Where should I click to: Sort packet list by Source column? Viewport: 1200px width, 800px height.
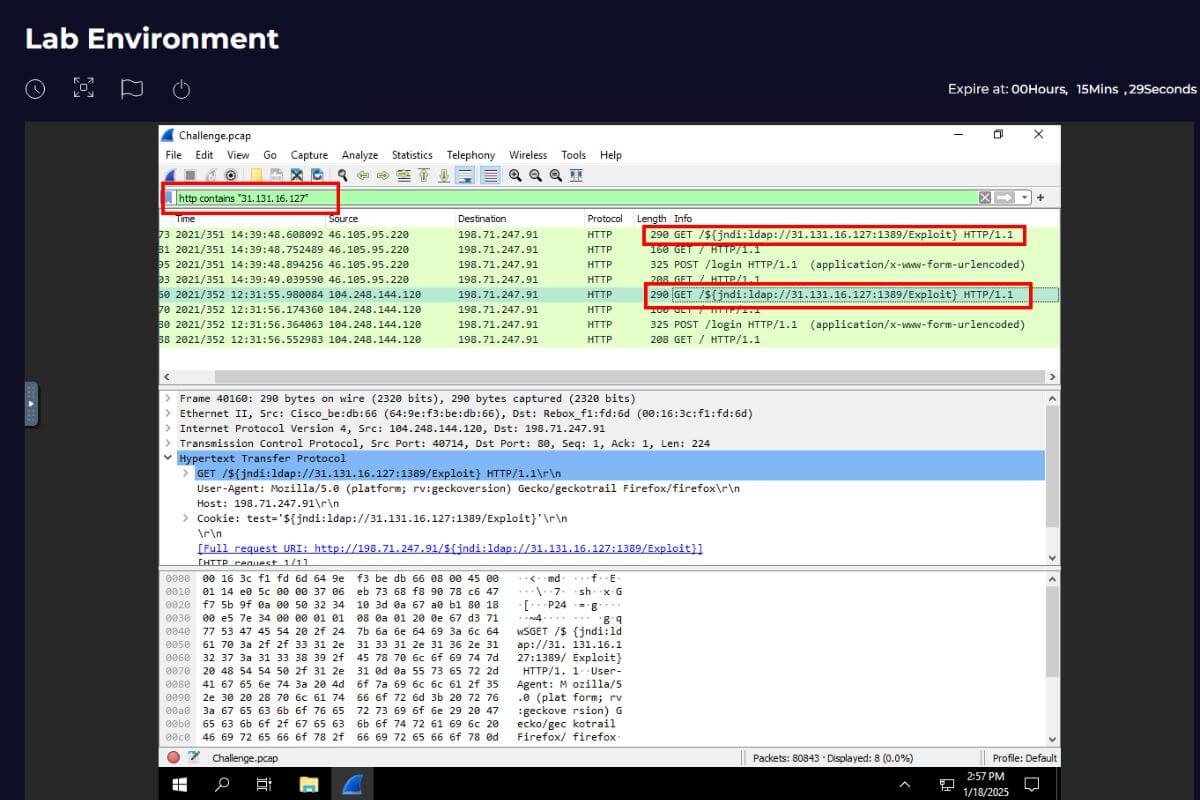click(x=343, y=218)
